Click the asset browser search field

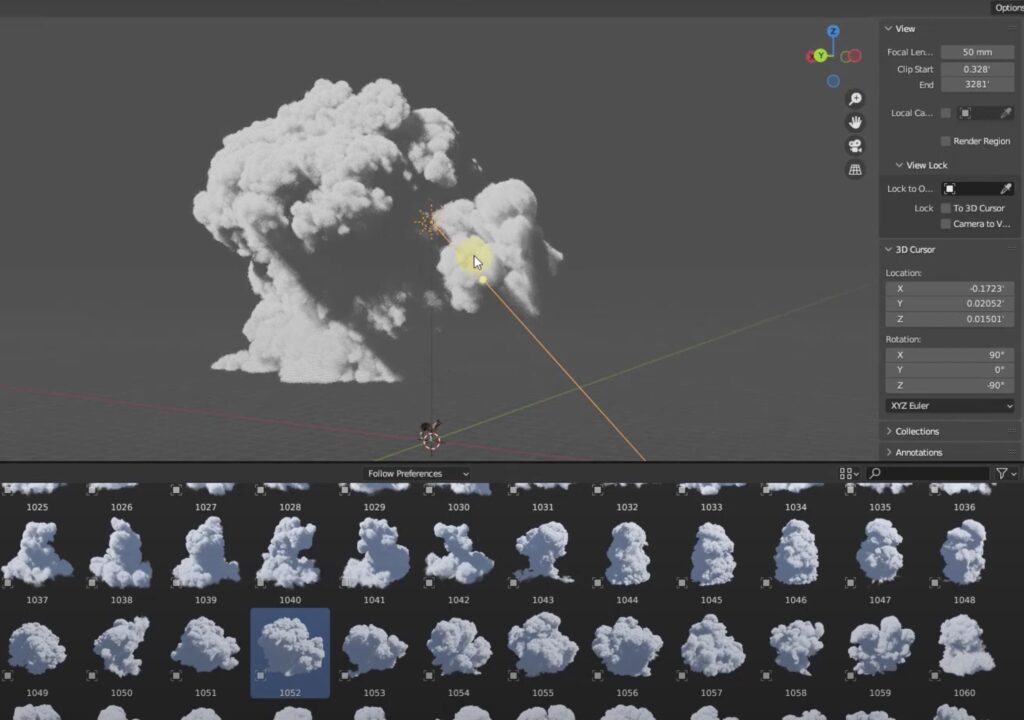[x=928, y=473]
